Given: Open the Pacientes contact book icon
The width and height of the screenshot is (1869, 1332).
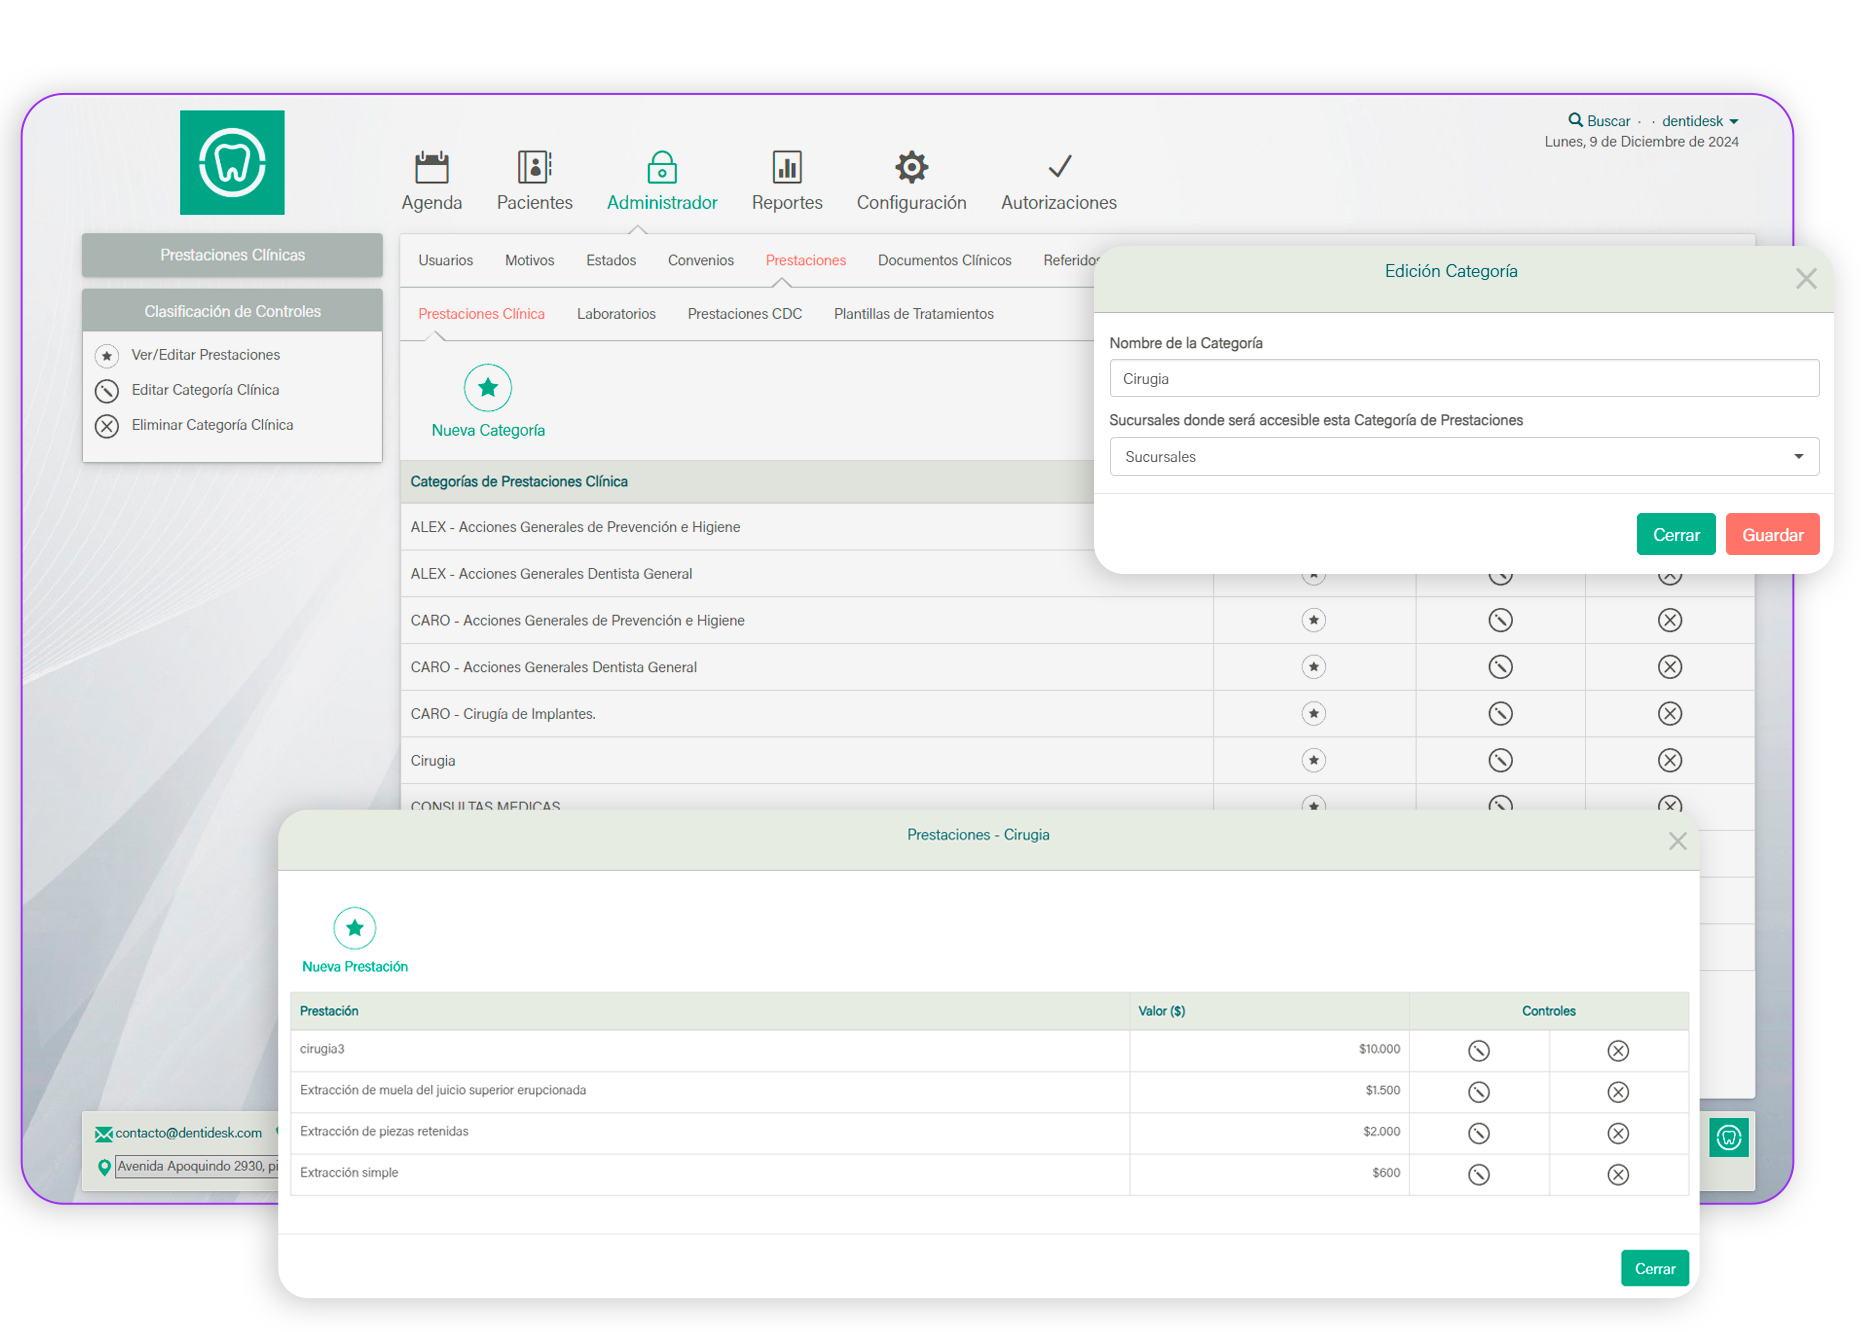Looking at the screenshot, I should tap(534, 168).
